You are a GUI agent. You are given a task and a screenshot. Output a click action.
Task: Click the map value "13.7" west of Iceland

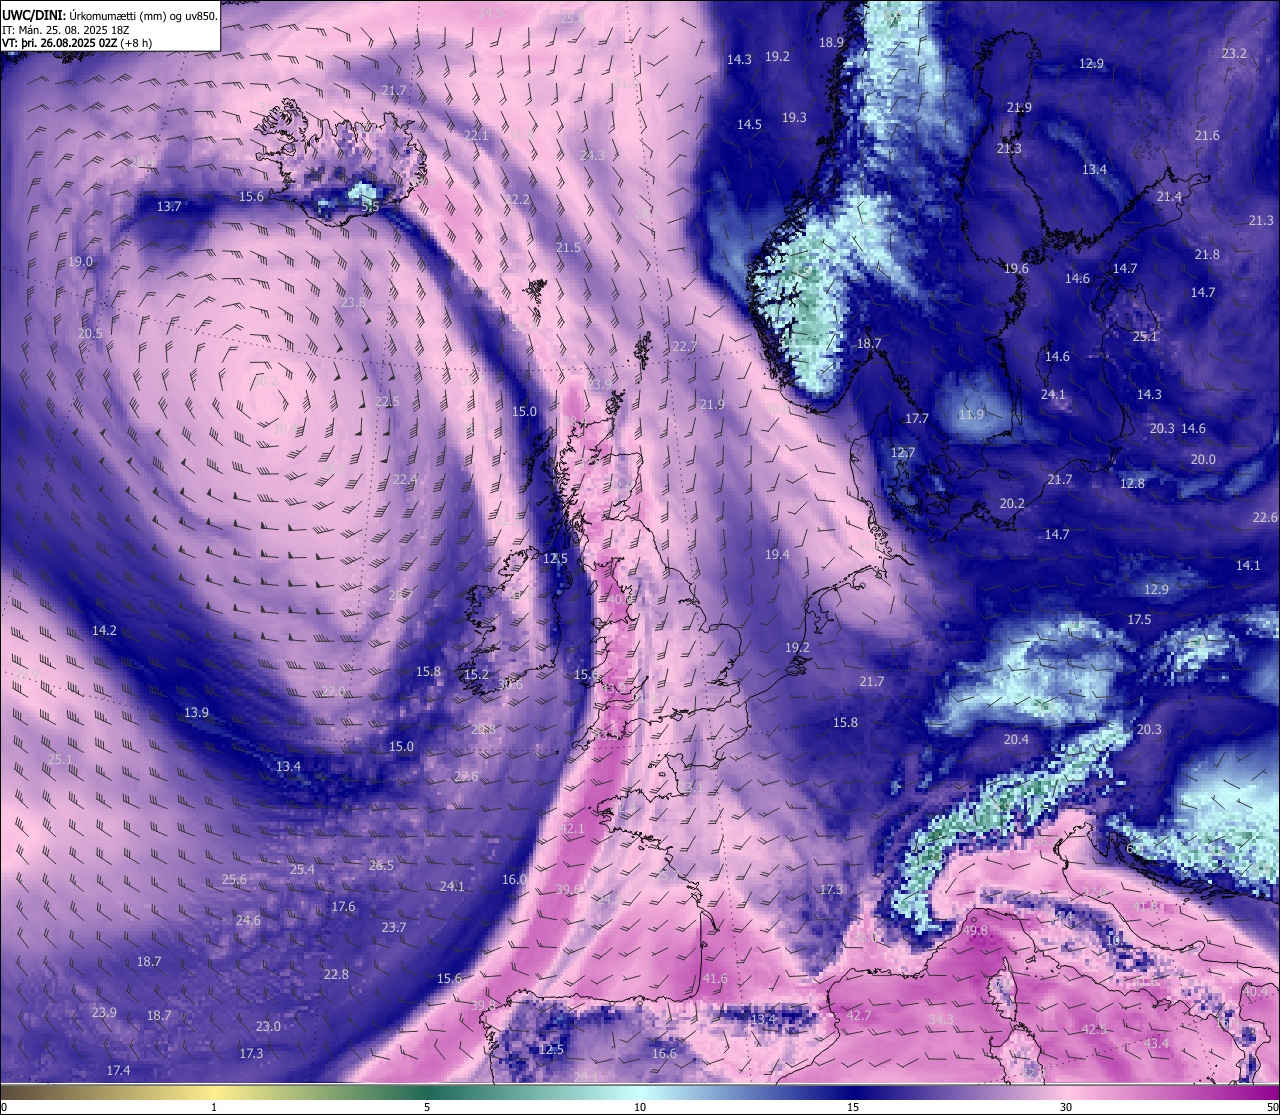pyautogui.click(x=169, y=207)
